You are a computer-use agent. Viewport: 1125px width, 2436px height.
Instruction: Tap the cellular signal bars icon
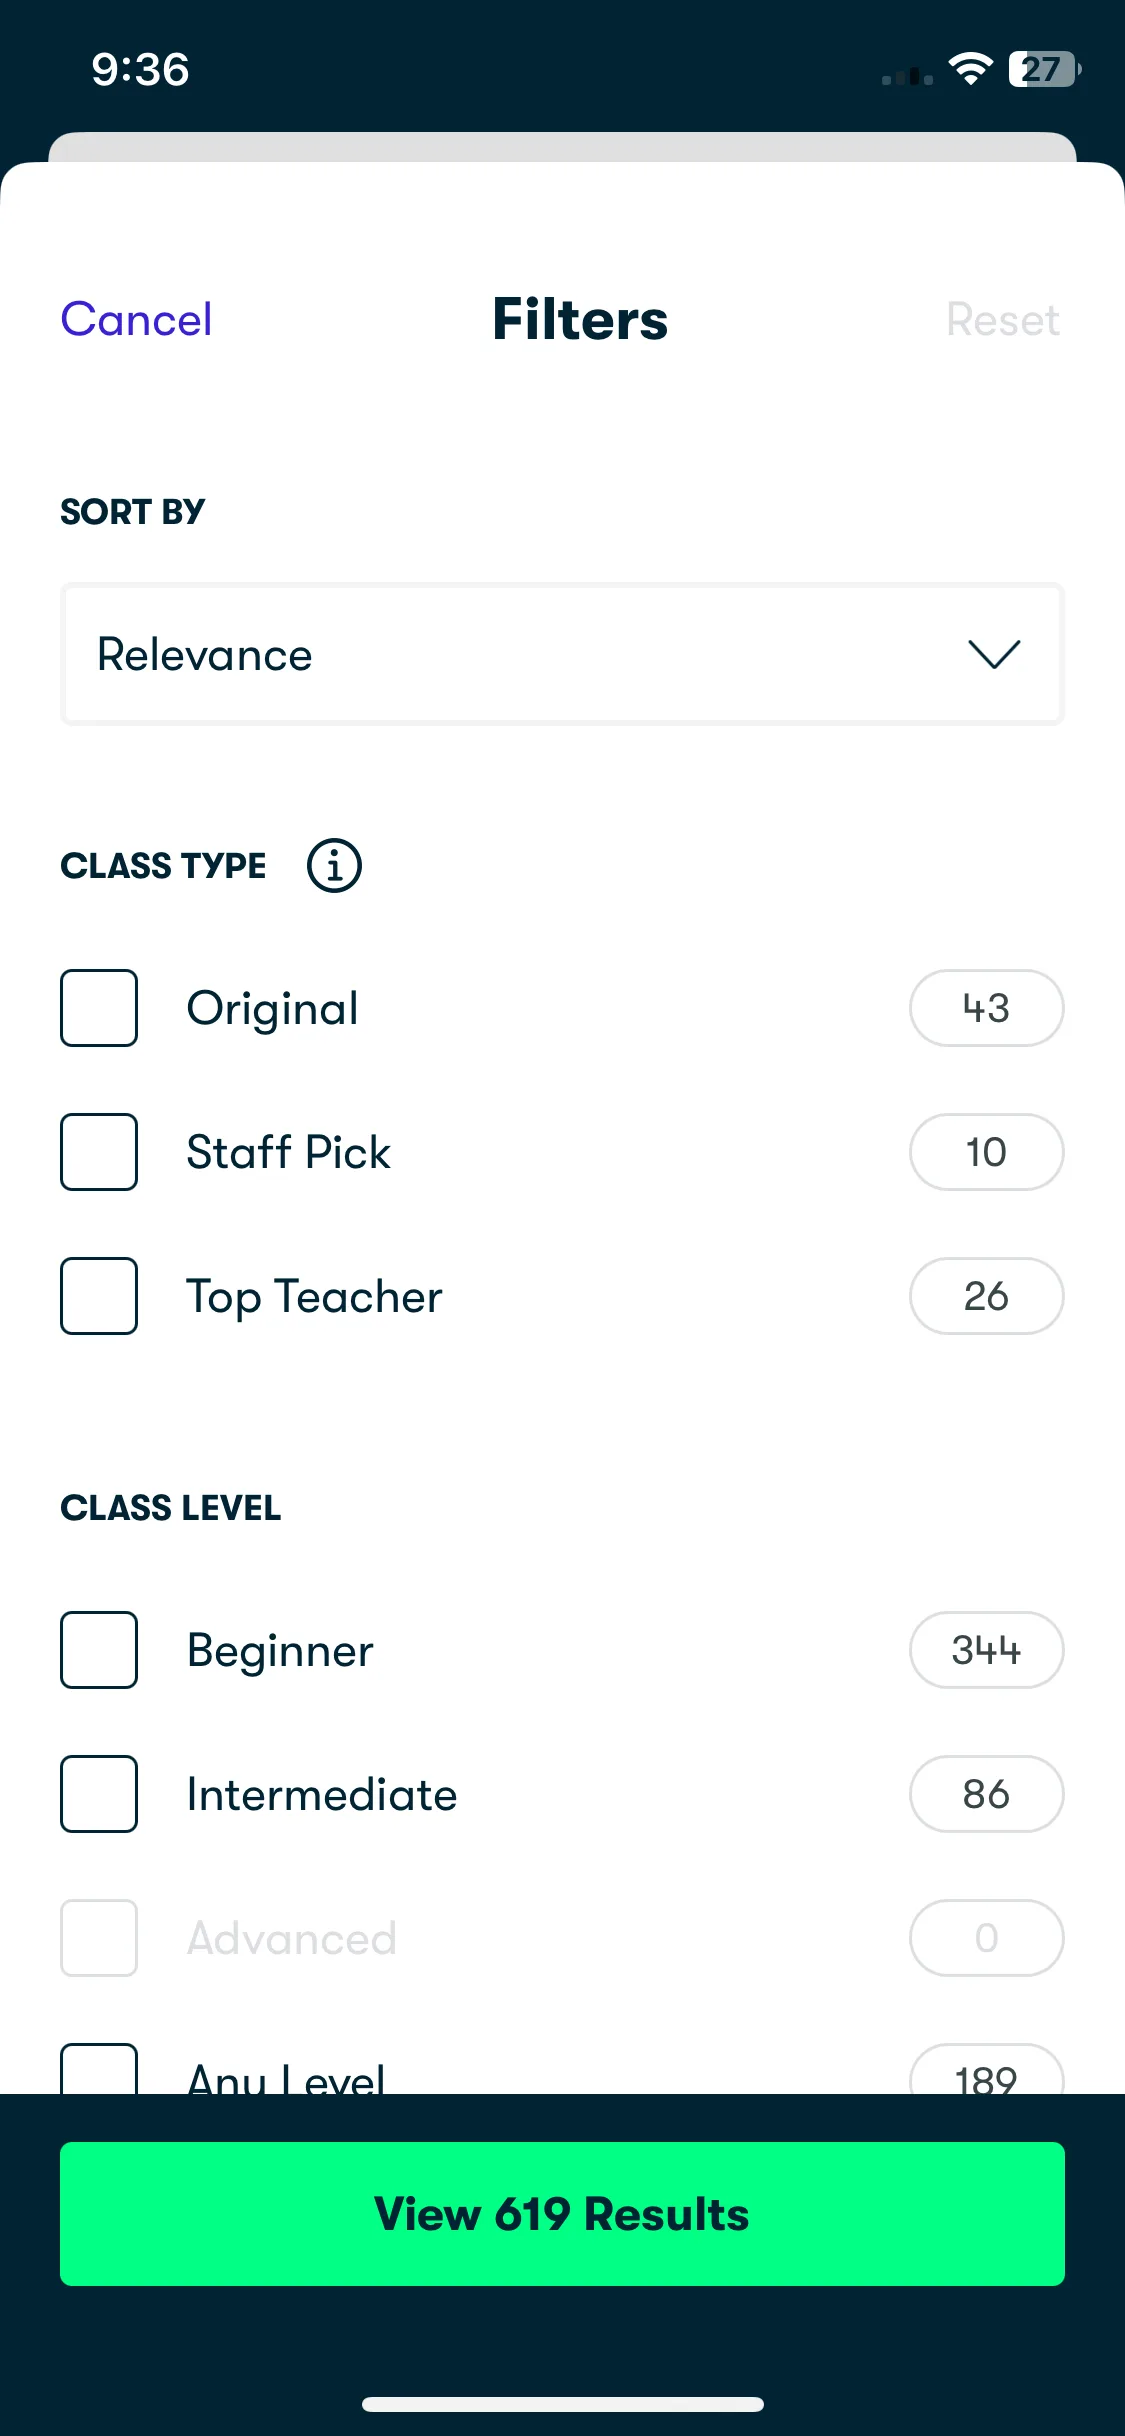(907, 76)
